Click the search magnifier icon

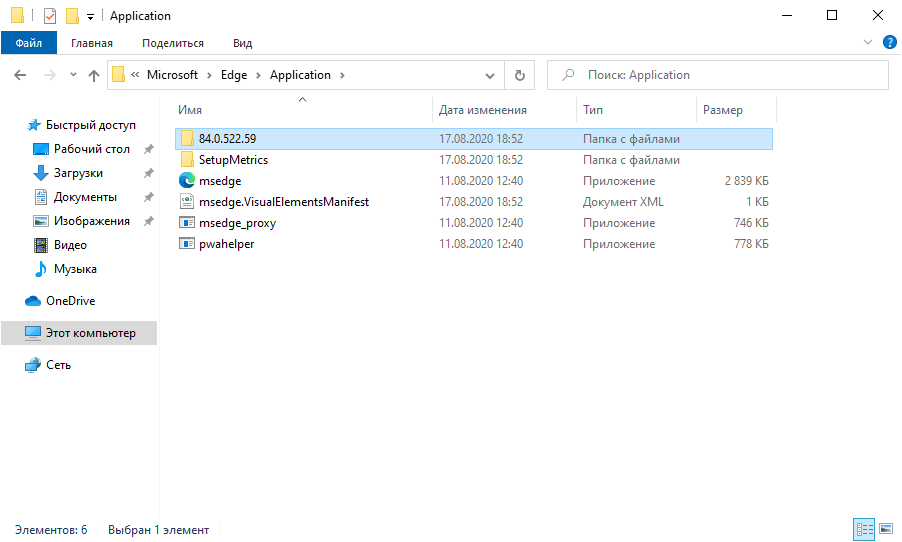point(568,75)
